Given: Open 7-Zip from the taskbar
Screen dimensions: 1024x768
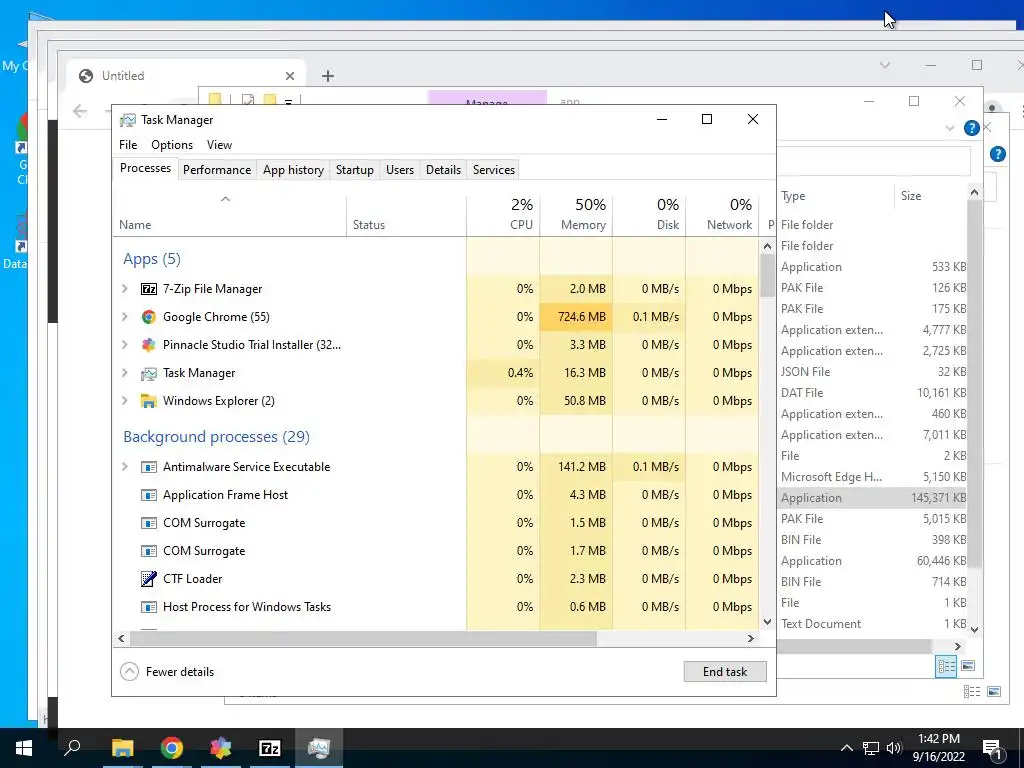Looking at the screenshot, I should 270,748.
